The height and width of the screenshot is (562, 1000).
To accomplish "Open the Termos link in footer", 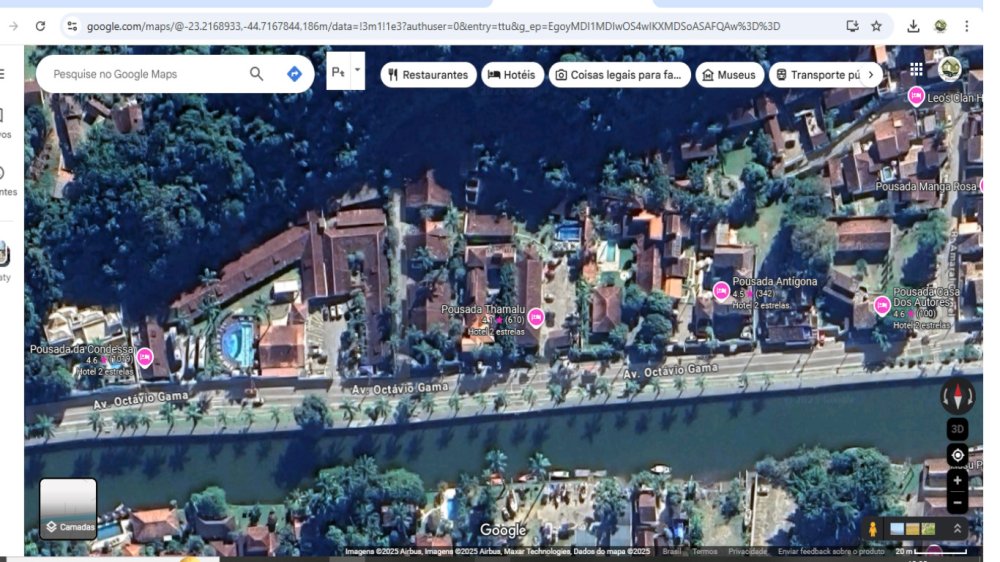I will tap(704, 552).
